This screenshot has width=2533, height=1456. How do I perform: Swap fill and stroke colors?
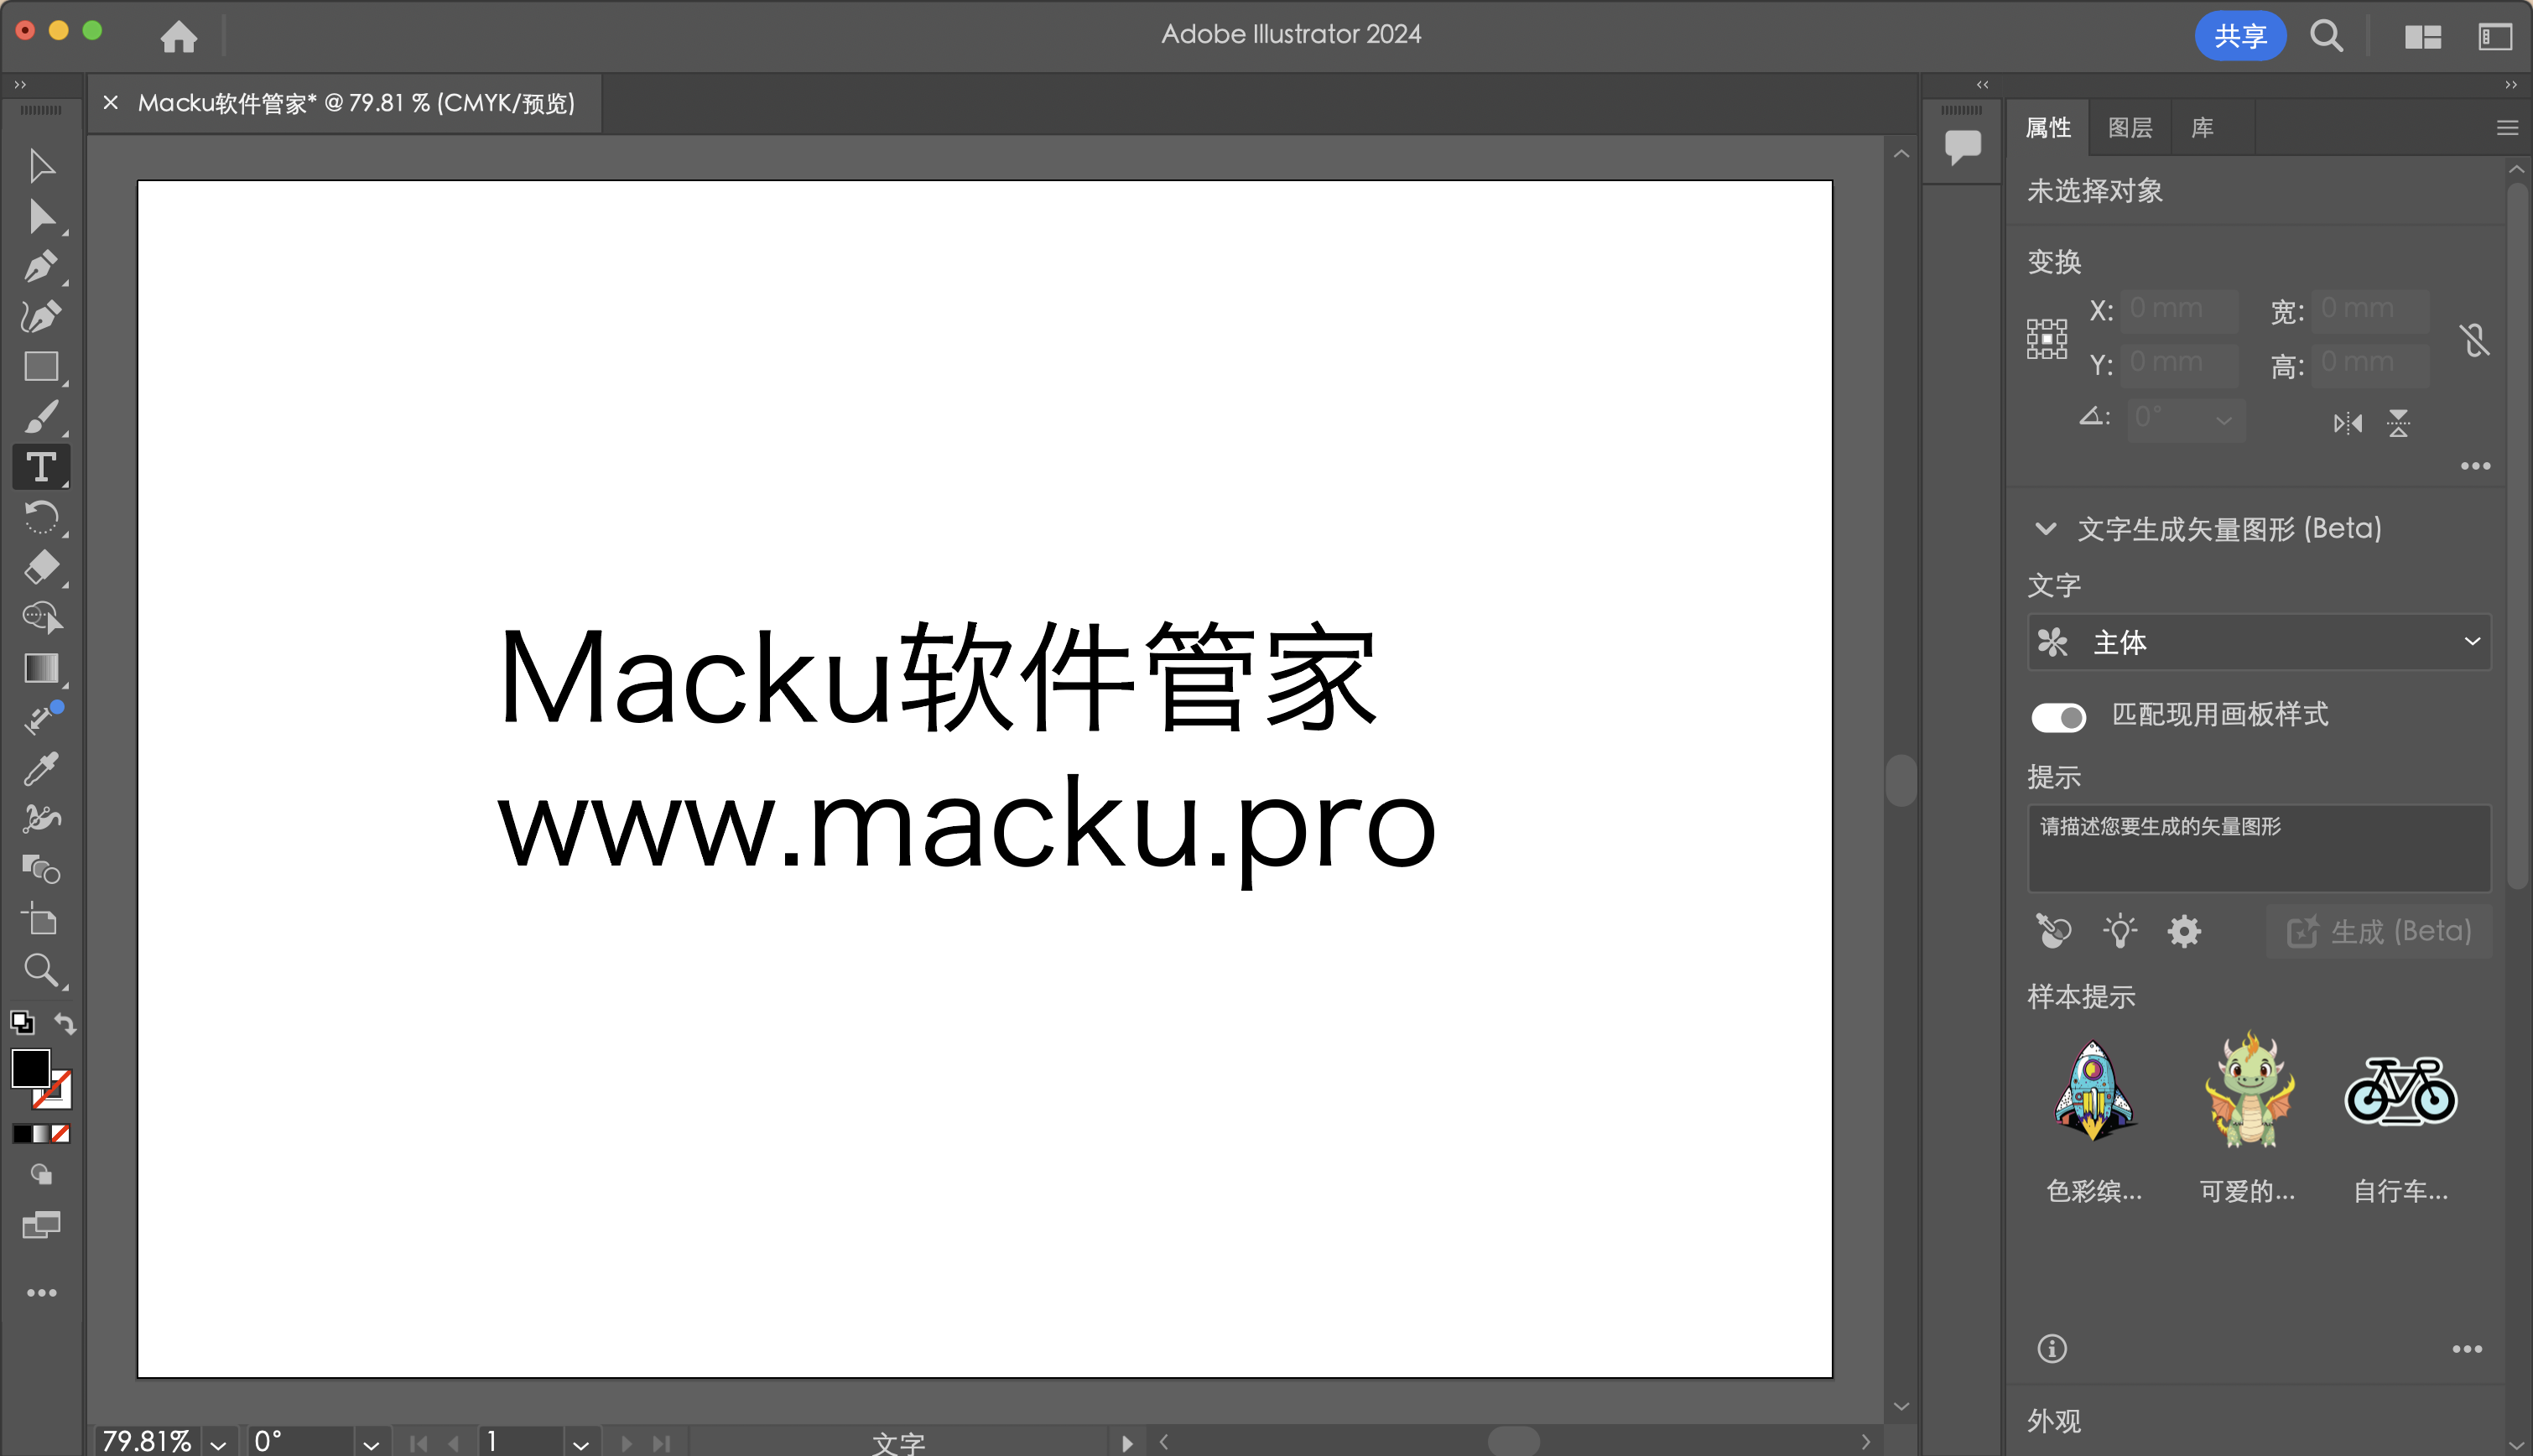(x=64, y=1023)
